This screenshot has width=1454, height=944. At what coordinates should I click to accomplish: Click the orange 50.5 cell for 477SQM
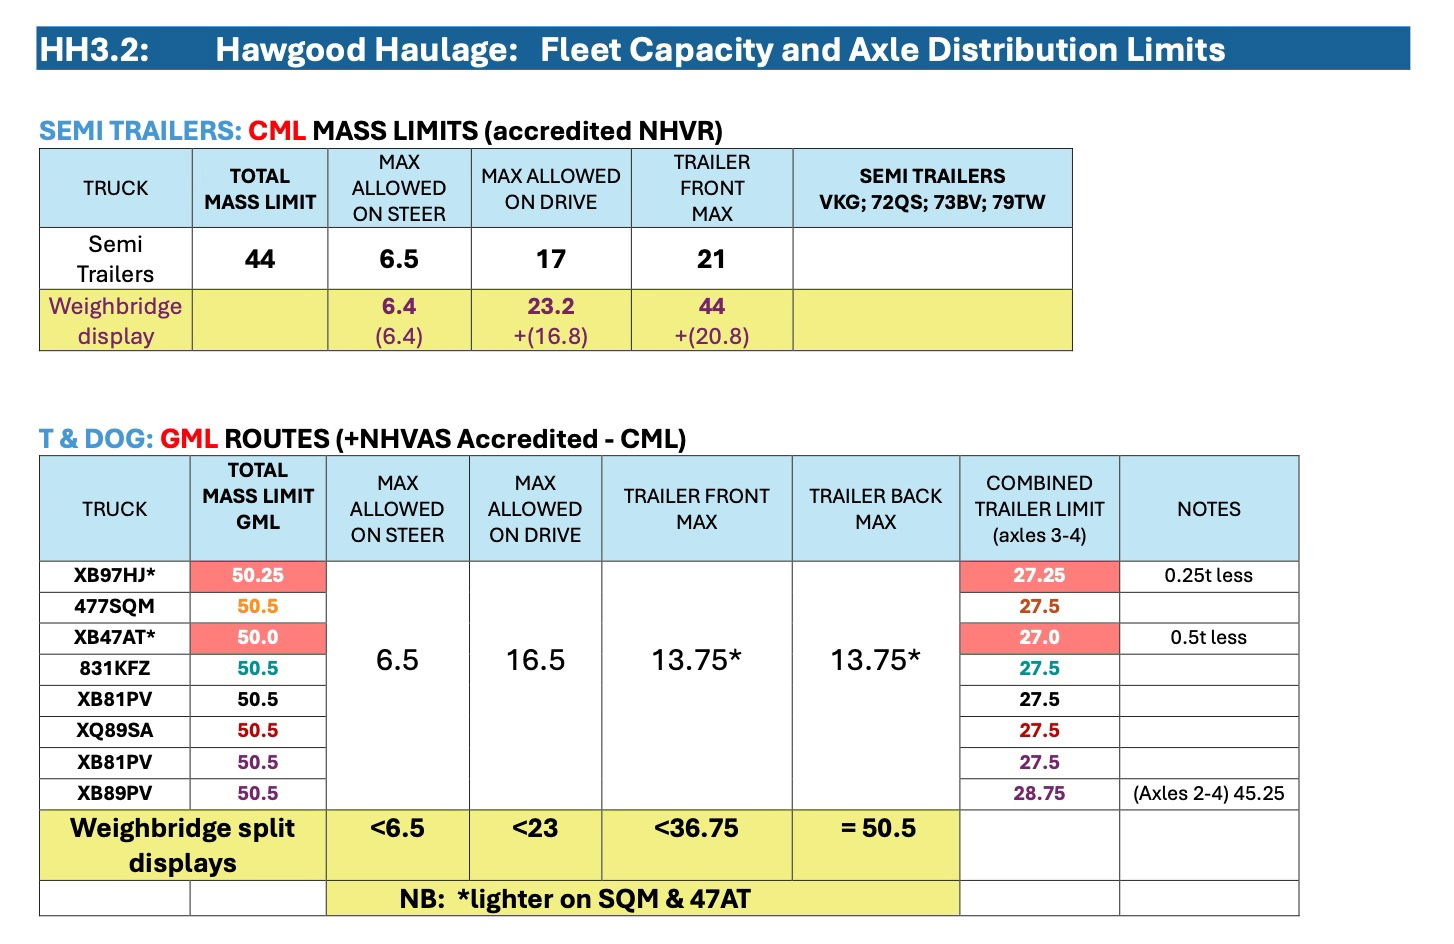tap(258, 607)
